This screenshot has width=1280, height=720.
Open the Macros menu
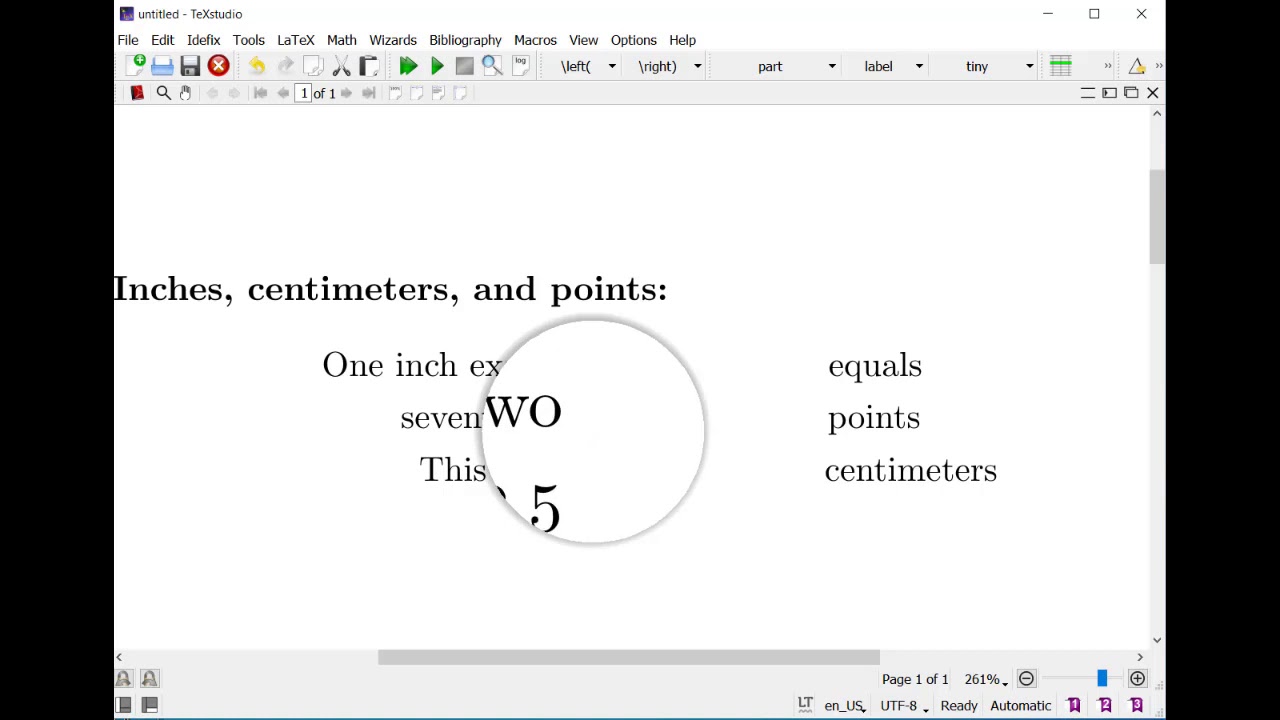click(x=535, y=40)
